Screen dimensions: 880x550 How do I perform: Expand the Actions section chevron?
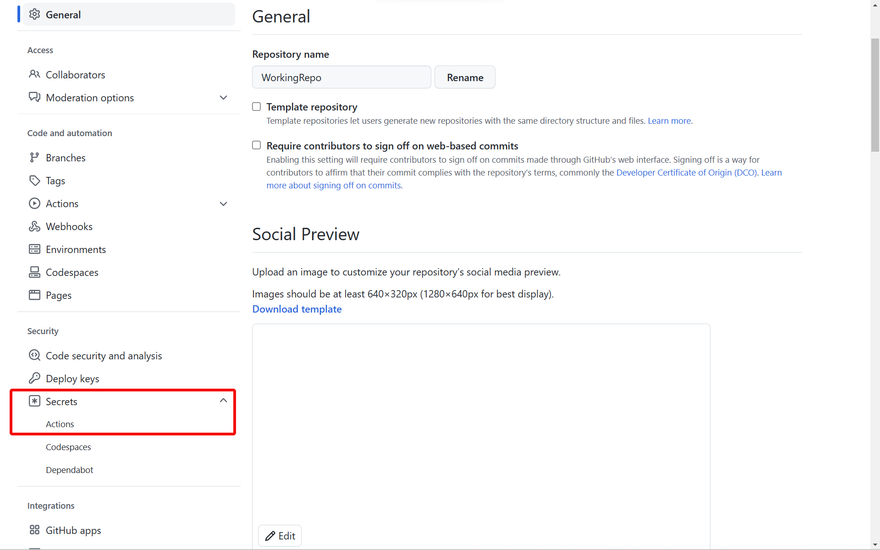223,204
